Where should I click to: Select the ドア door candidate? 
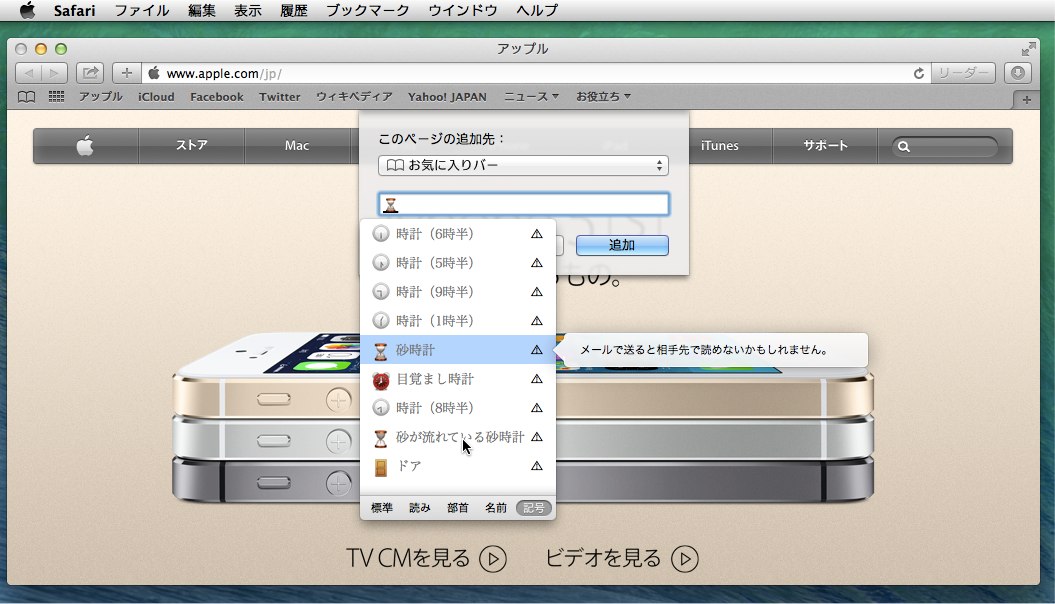[x=458, y=466]
